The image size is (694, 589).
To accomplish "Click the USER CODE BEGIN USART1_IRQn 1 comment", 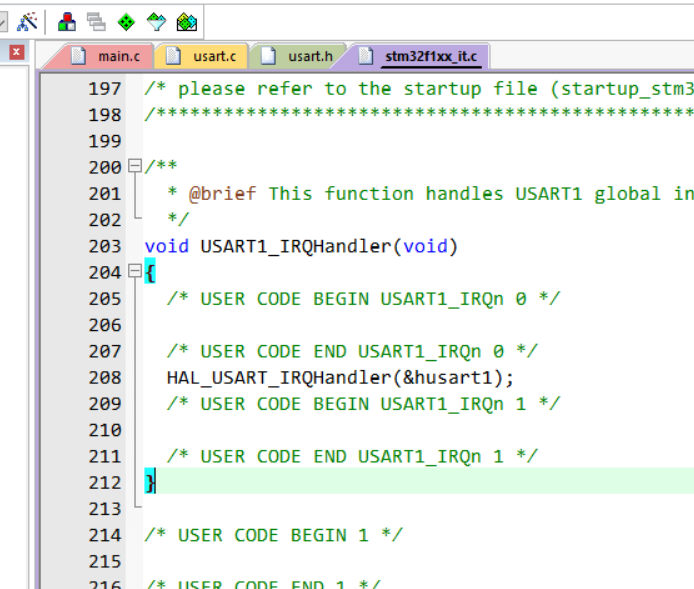I will click(x=363, y=404).
